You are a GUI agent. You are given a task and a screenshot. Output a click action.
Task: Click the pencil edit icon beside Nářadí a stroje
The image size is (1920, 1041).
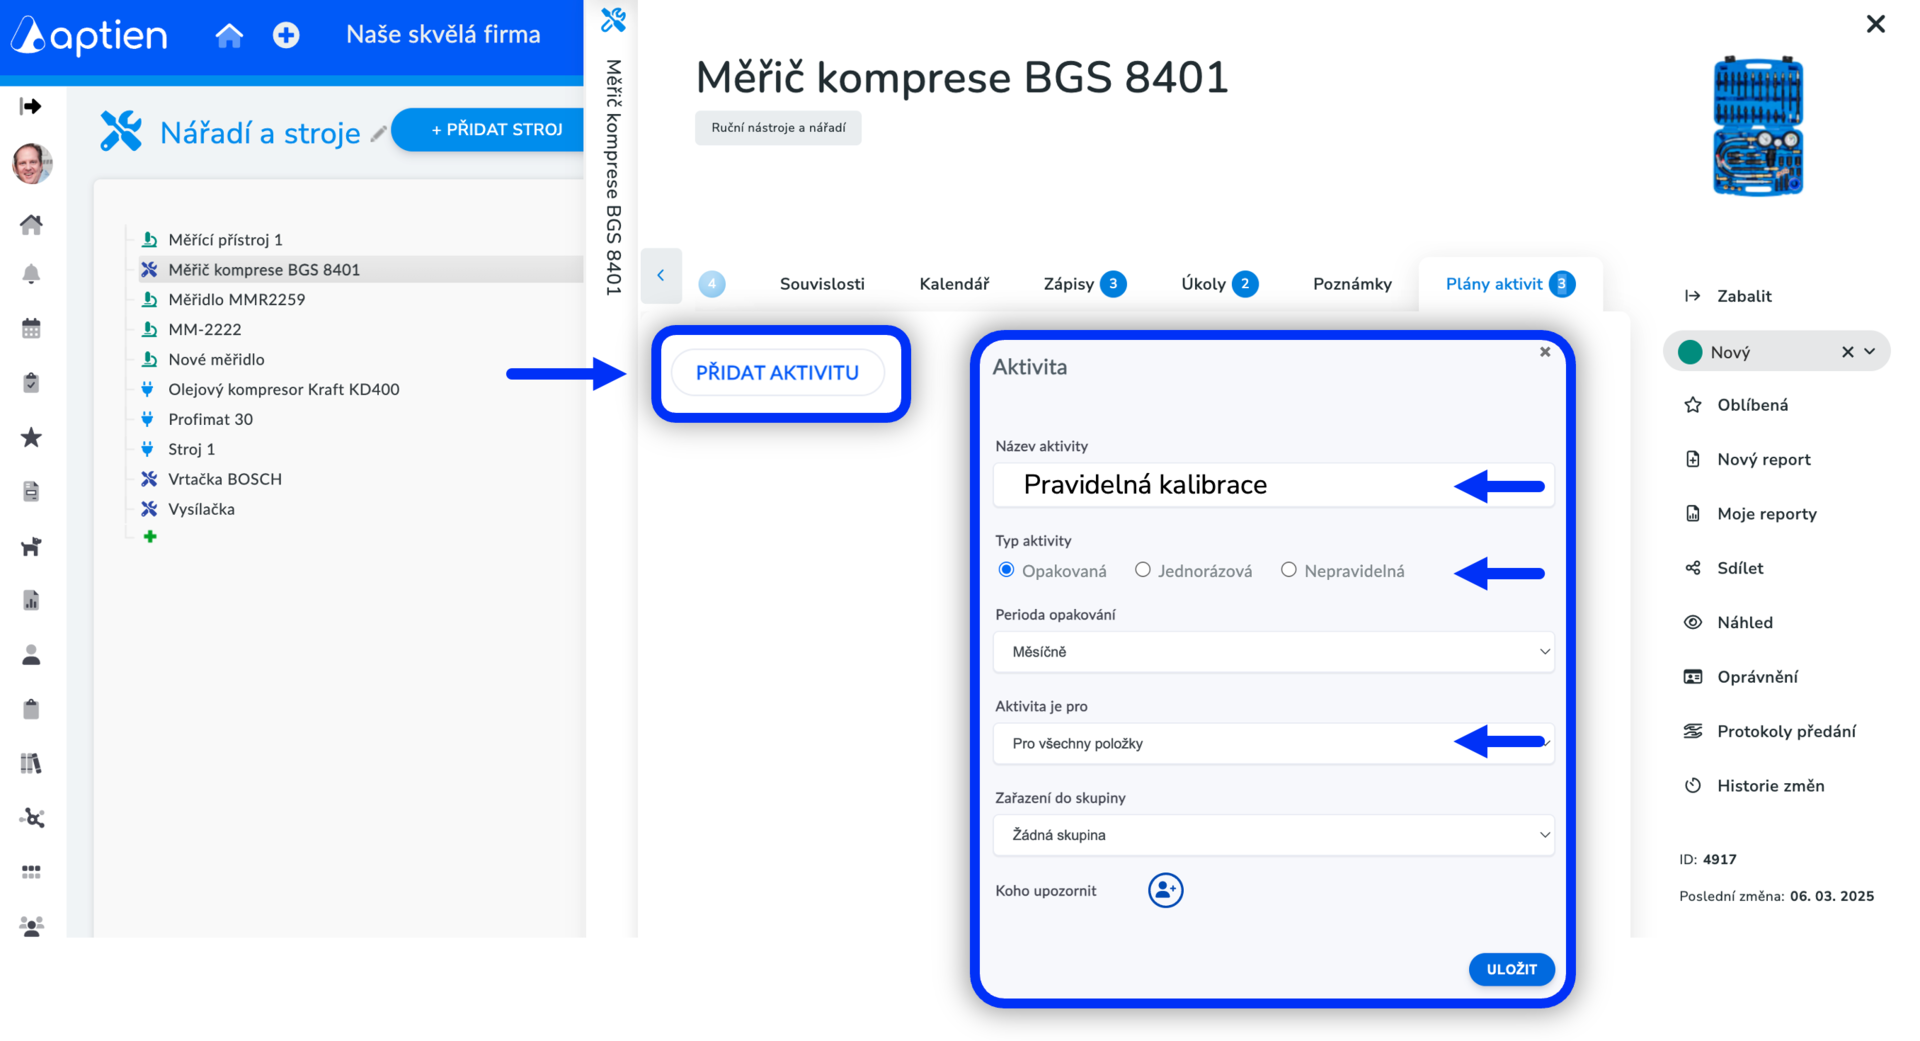[378, 134]
